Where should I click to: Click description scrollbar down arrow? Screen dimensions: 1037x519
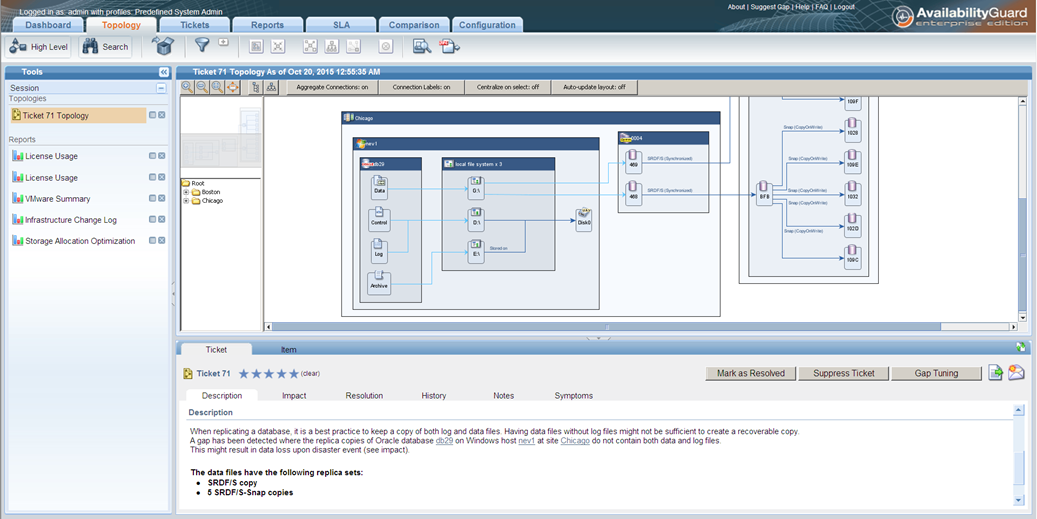pos(1018,500)
